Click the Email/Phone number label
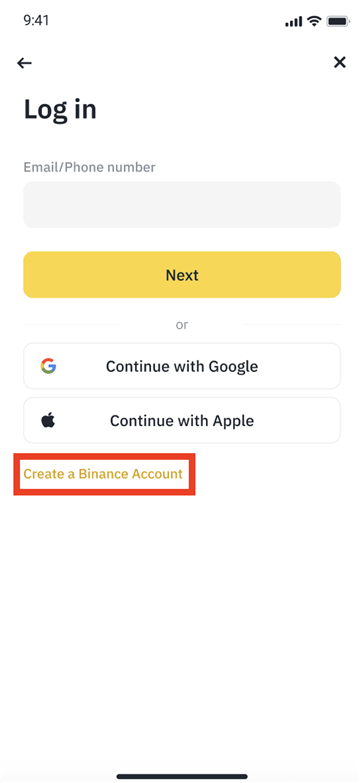Image resolution: width=360 pixels, height=783 pixels. pos(89,167)
